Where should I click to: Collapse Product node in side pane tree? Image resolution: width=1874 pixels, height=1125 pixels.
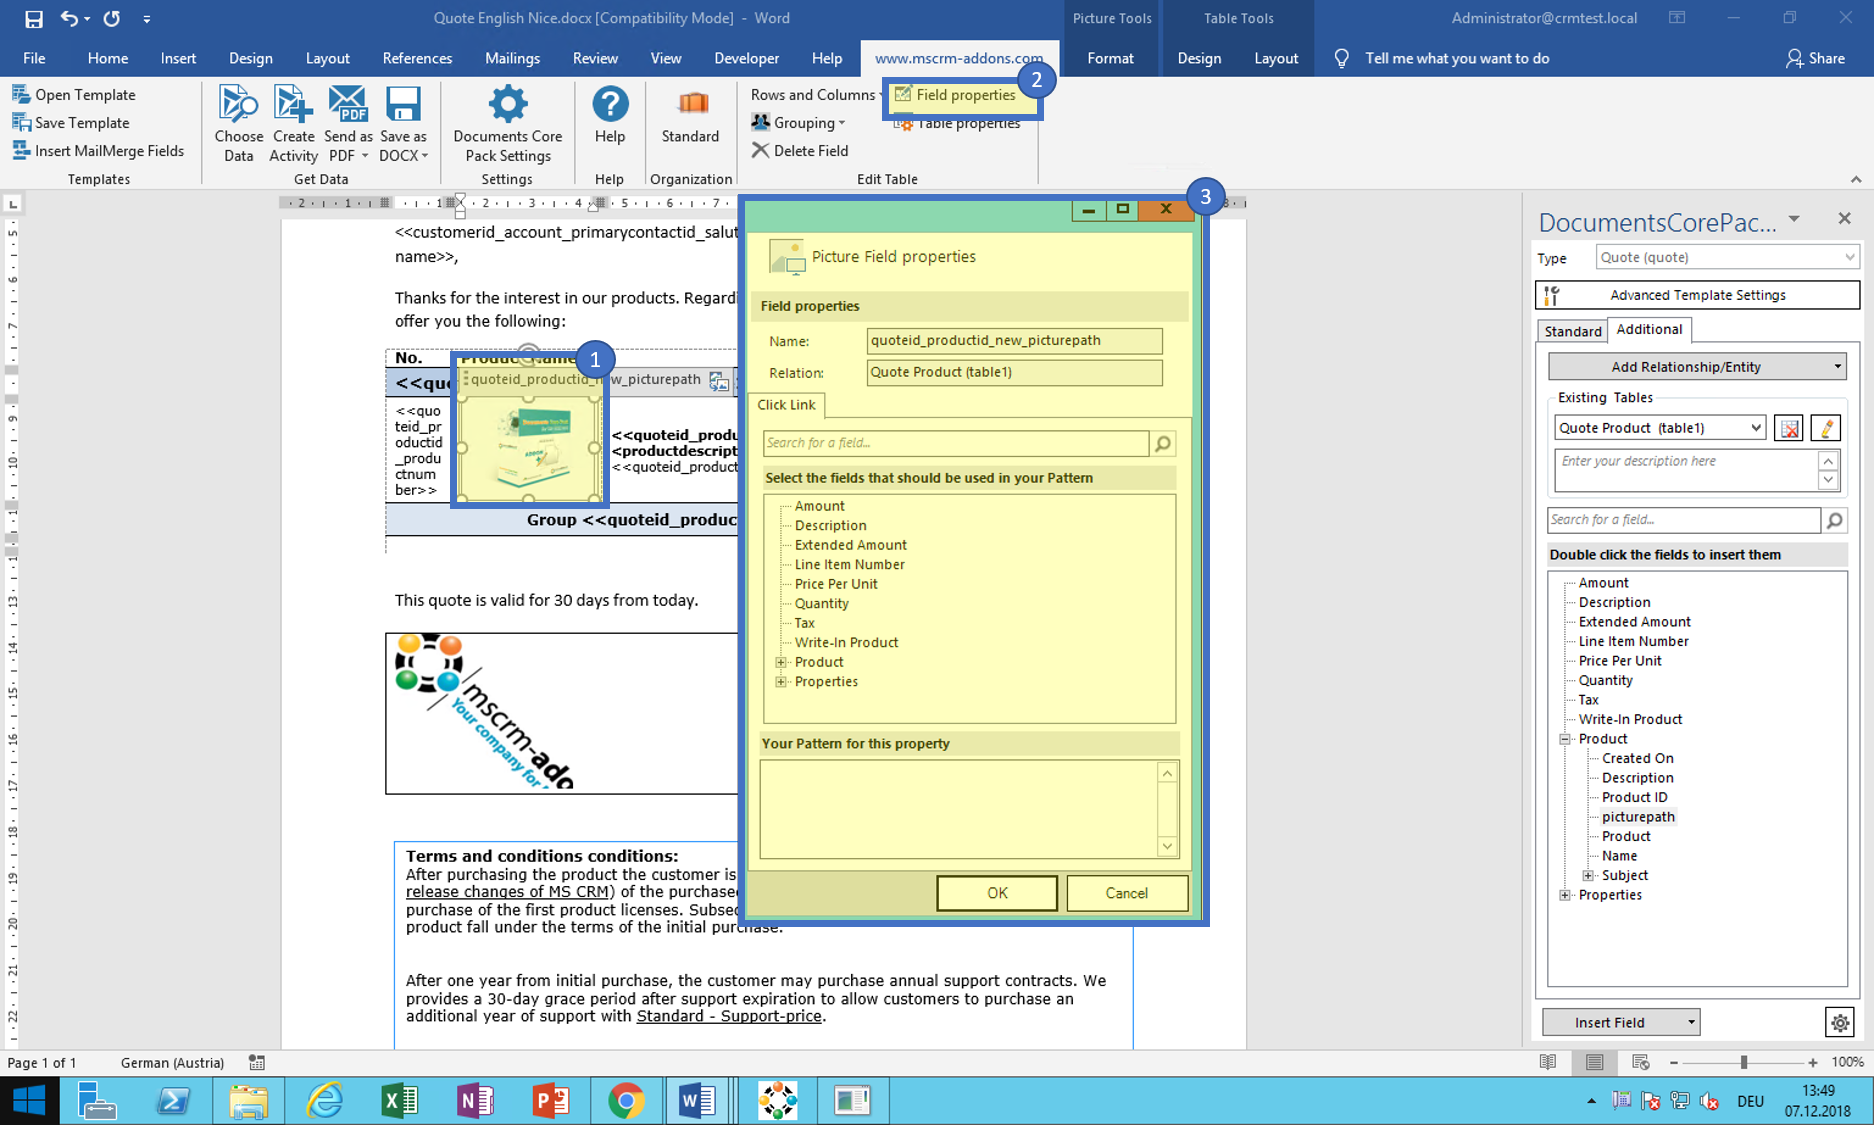point(1565,739)
